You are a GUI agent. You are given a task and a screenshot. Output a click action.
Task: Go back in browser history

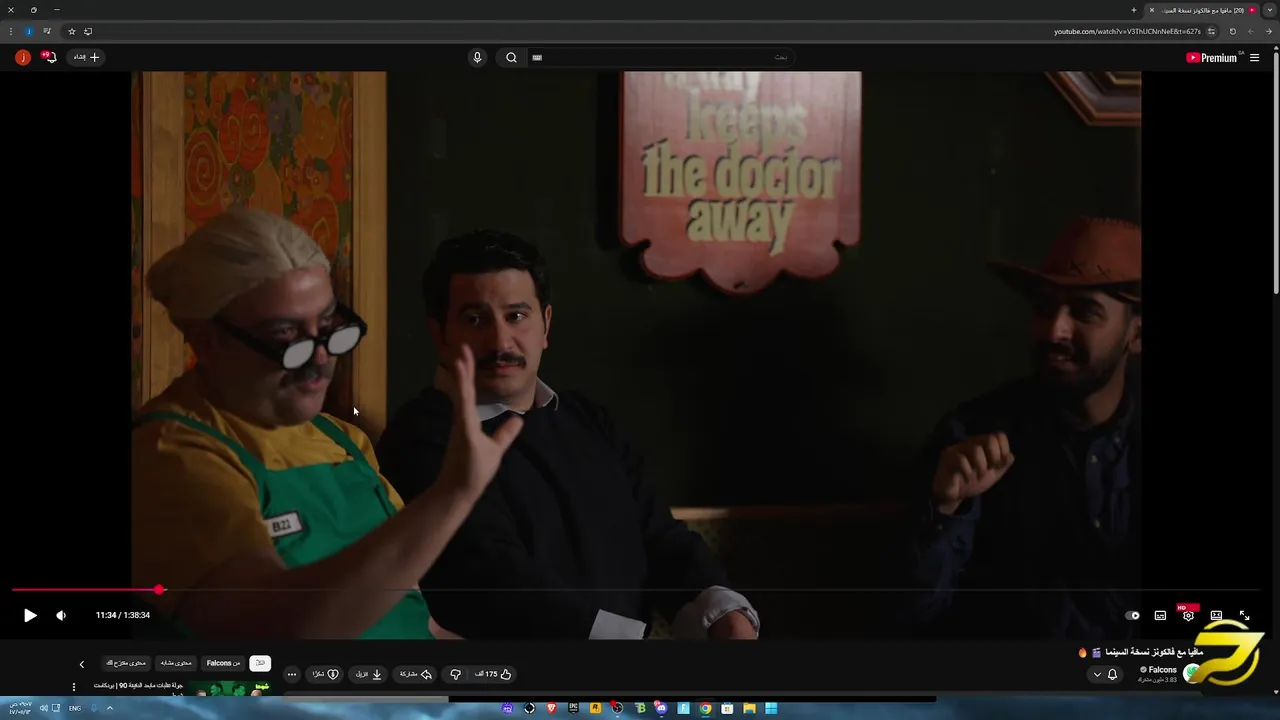tap(1268, 31)
